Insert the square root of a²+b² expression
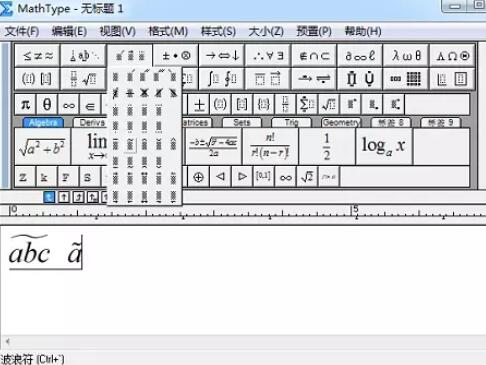 [42, 147]
